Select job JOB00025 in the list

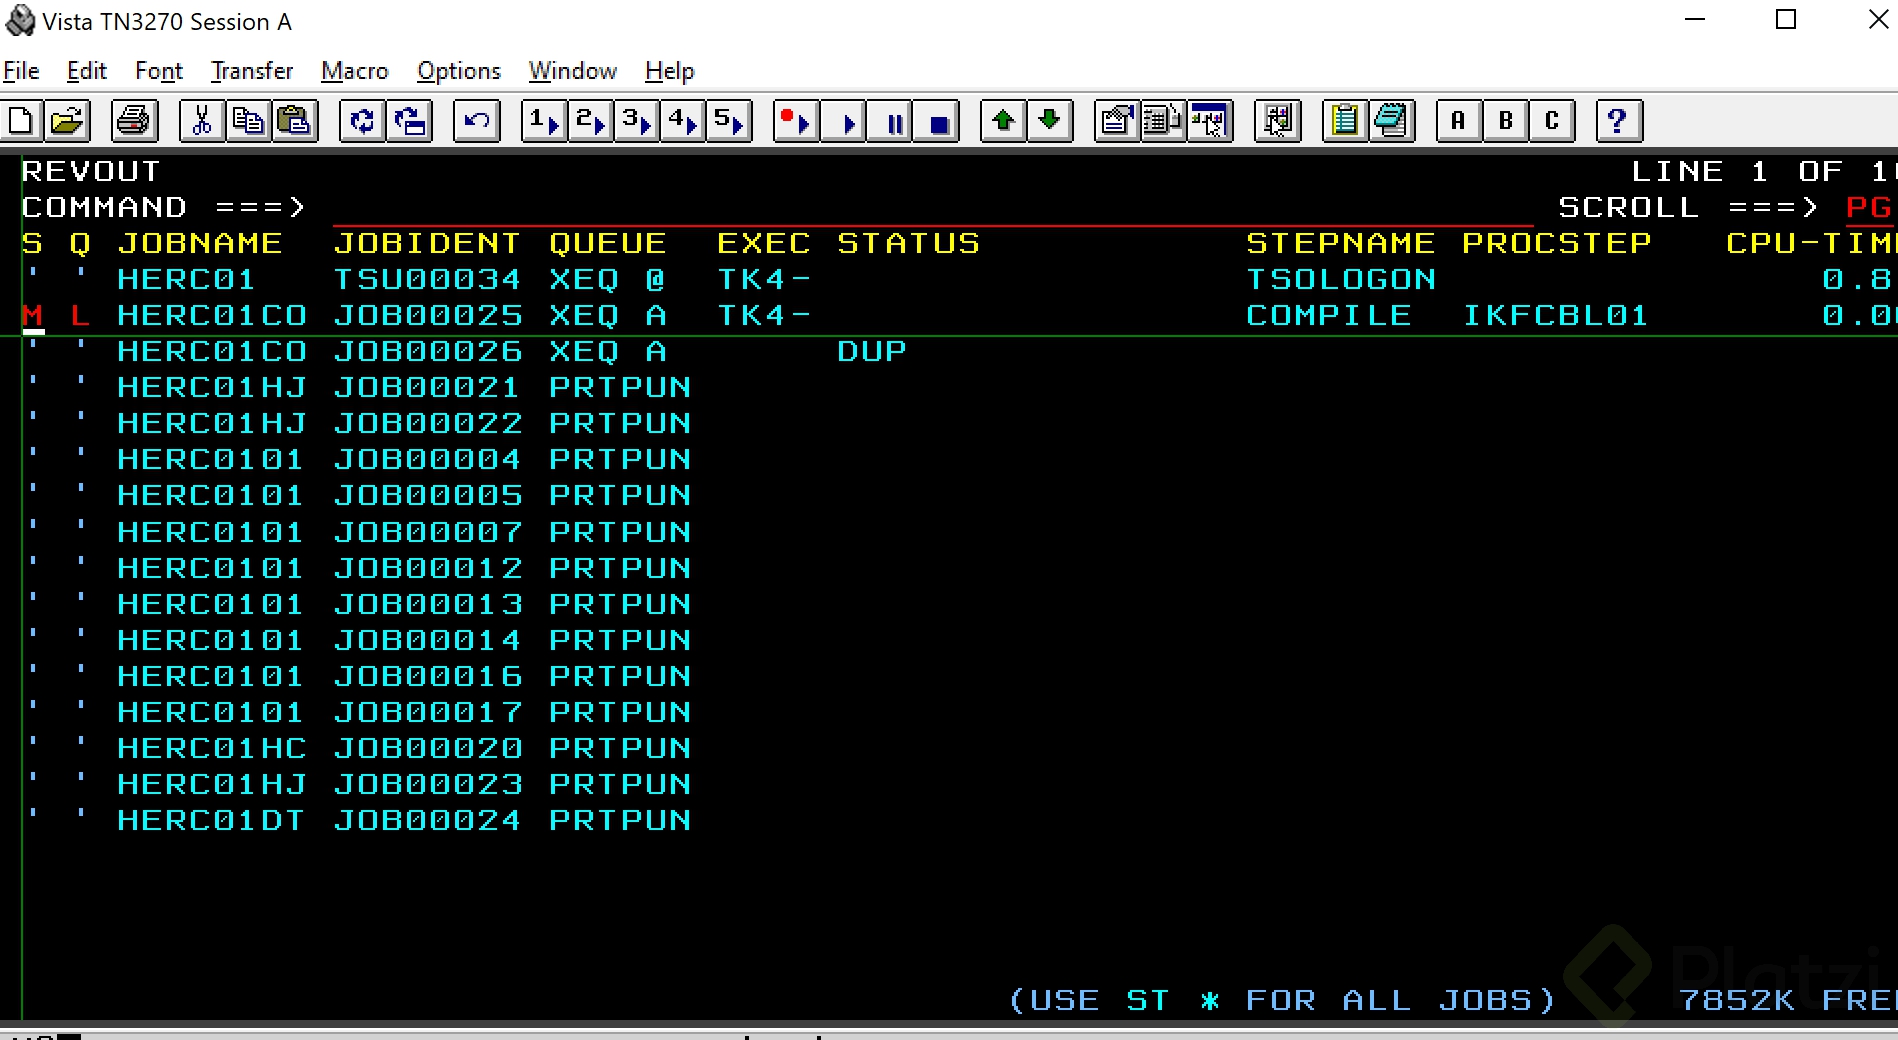coord(427,316)
